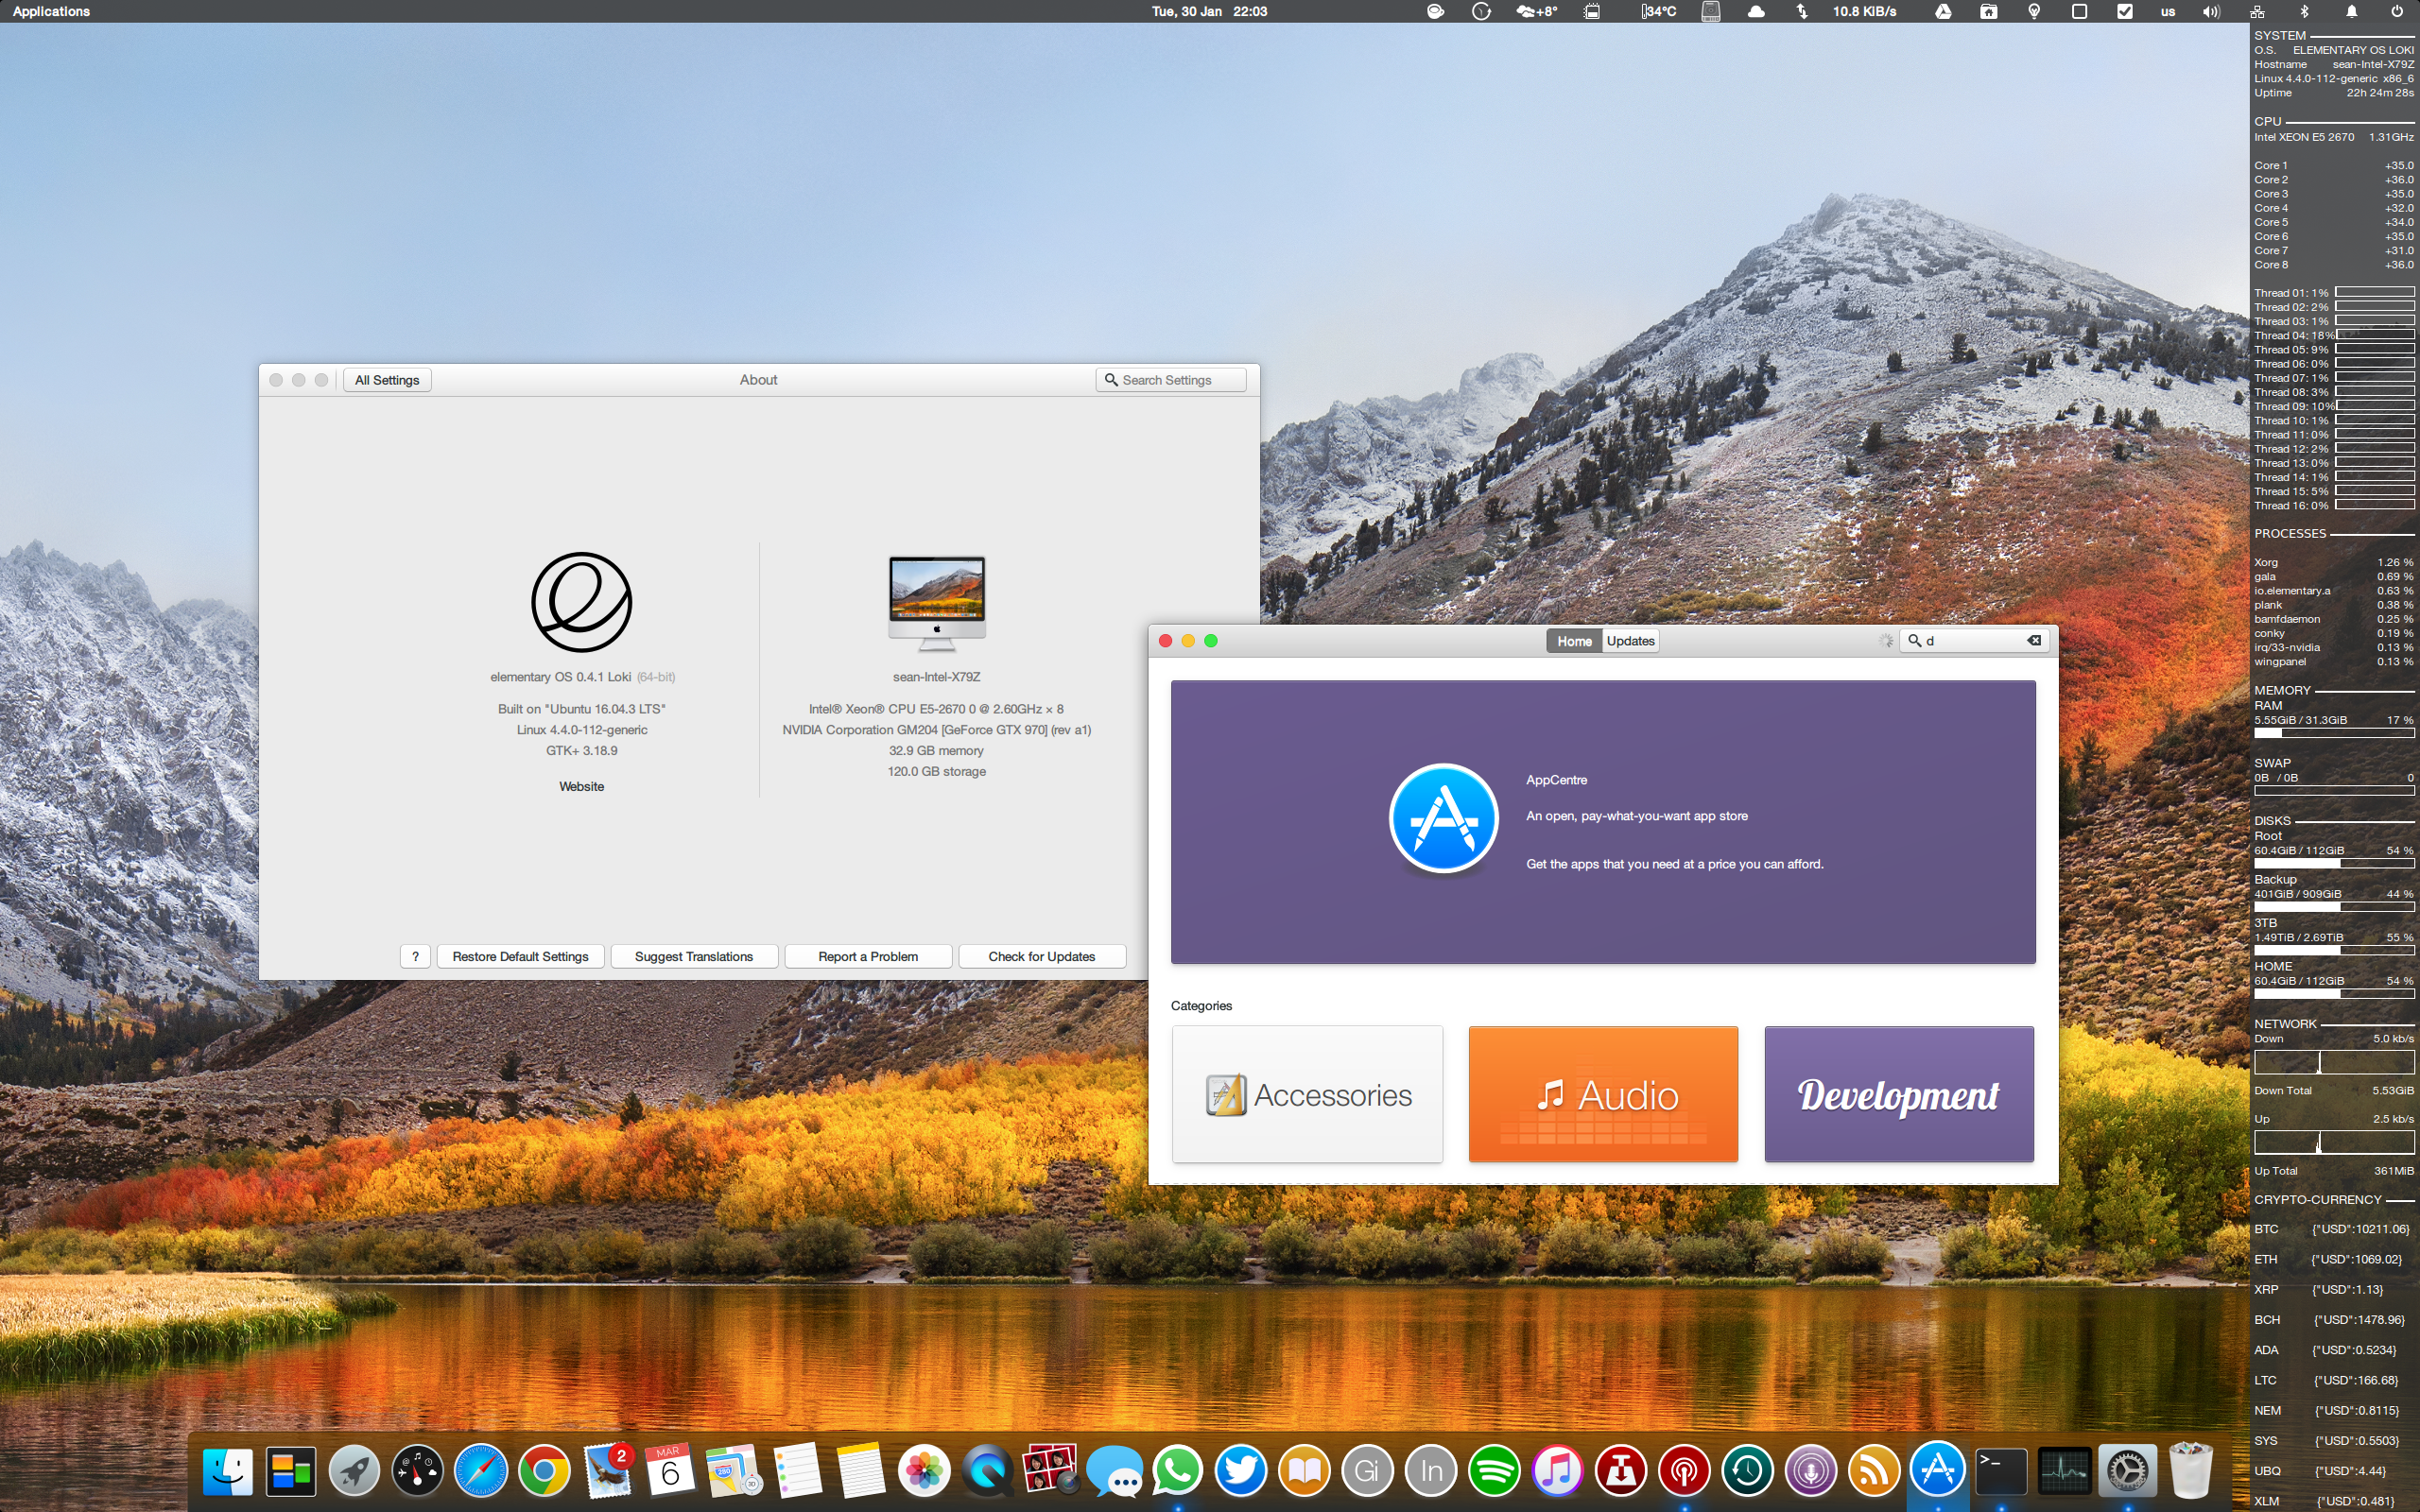Open the date and time indicator

point(1209,11)
